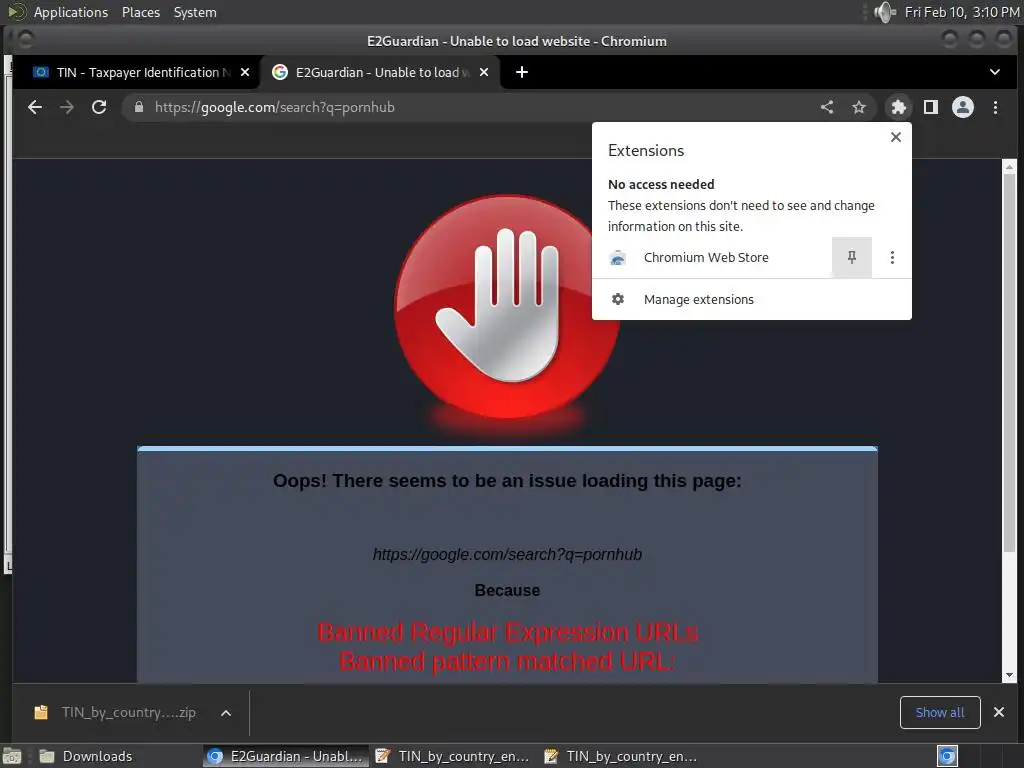
Task: Open second TIN_by_country_en taskbar window
Action: pos(620,756)
